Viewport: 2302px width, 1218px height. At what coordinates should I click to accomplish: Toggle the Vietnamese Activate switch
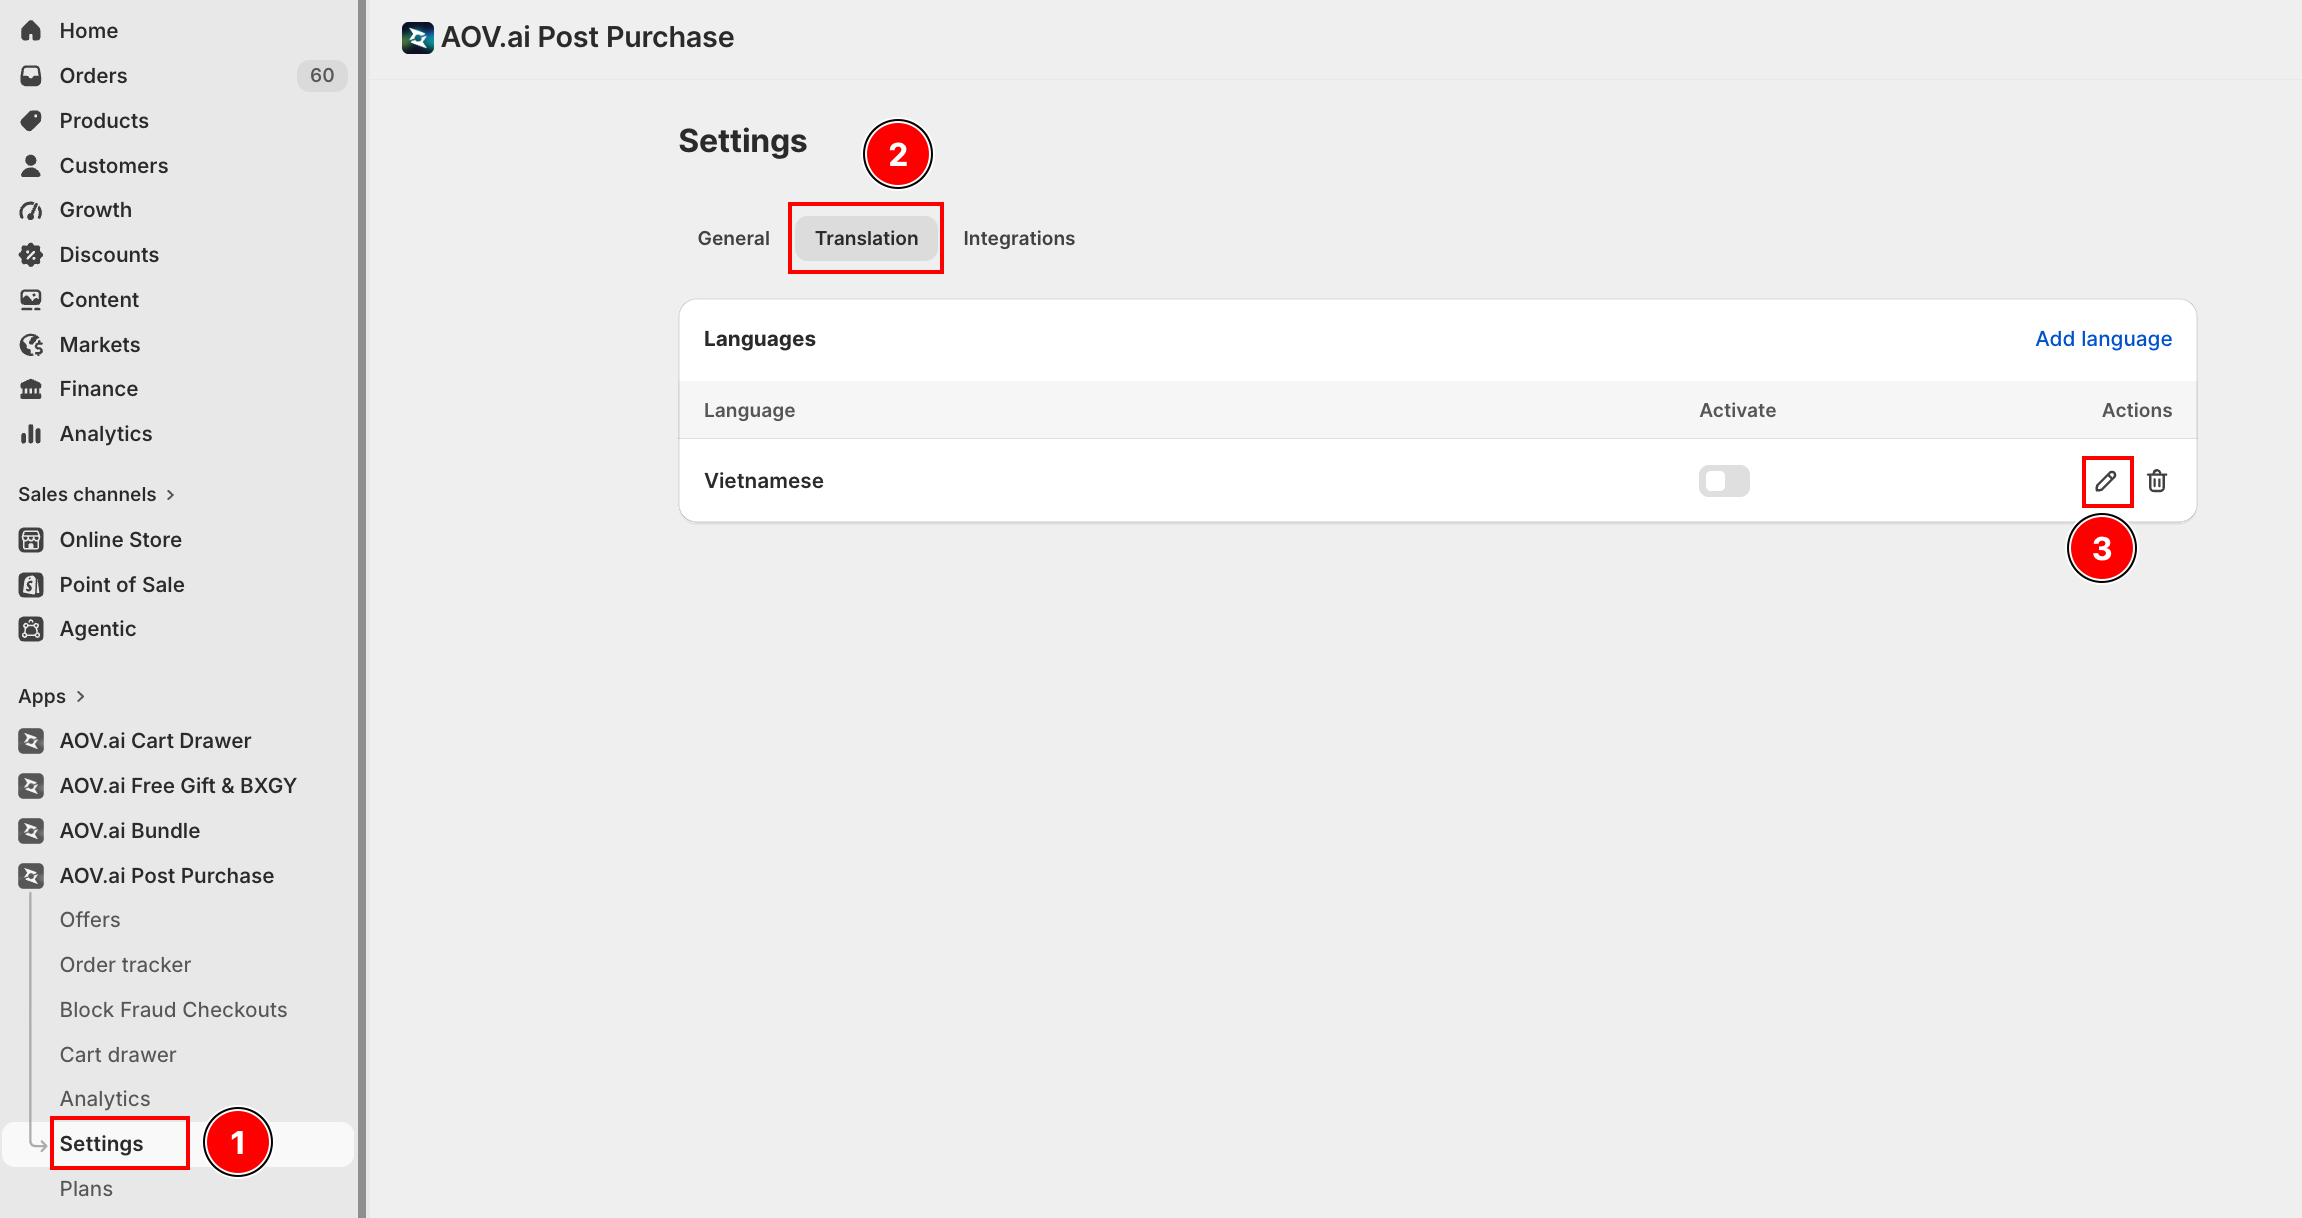(x=1724, y=481)
